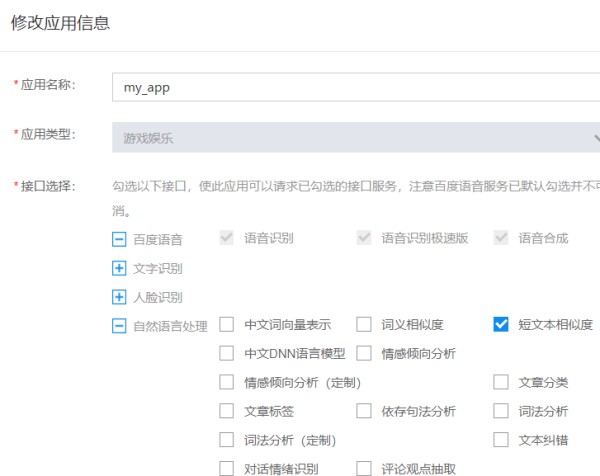Click the 文本纠错 label text

click(x=543, y=440)
